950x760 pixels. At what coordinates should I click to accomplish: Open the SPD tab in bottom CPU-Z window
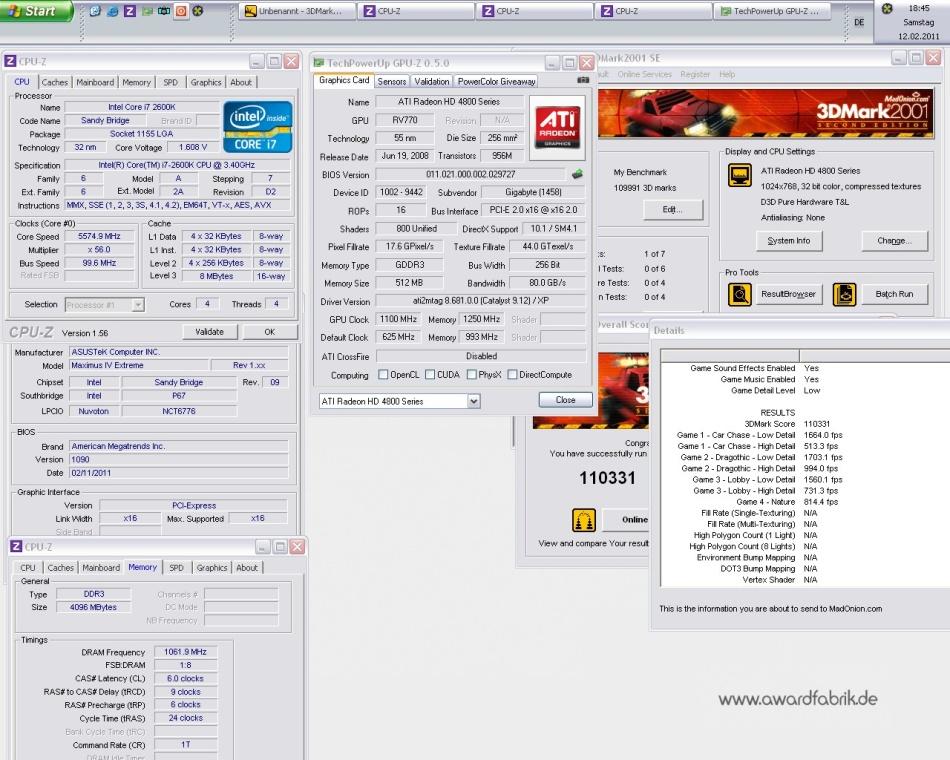(176, 568)
